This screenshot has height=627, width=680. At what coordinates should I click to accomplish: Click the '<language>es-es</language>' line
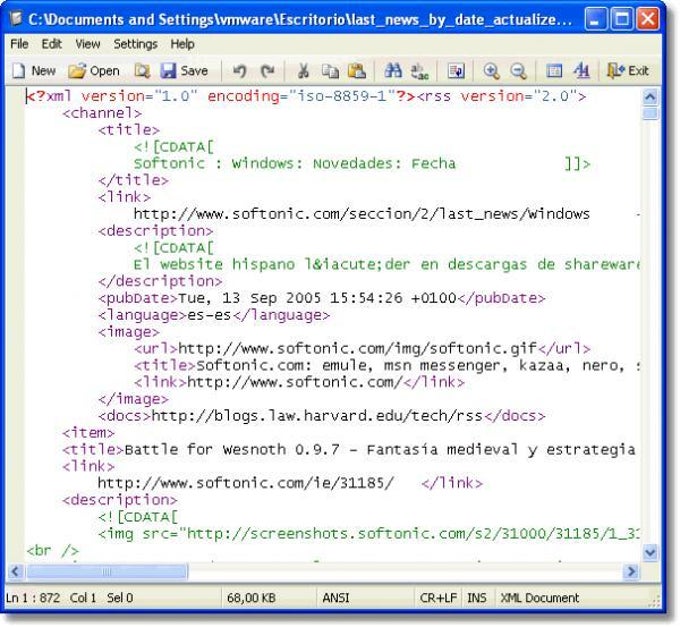pos(214,315)
